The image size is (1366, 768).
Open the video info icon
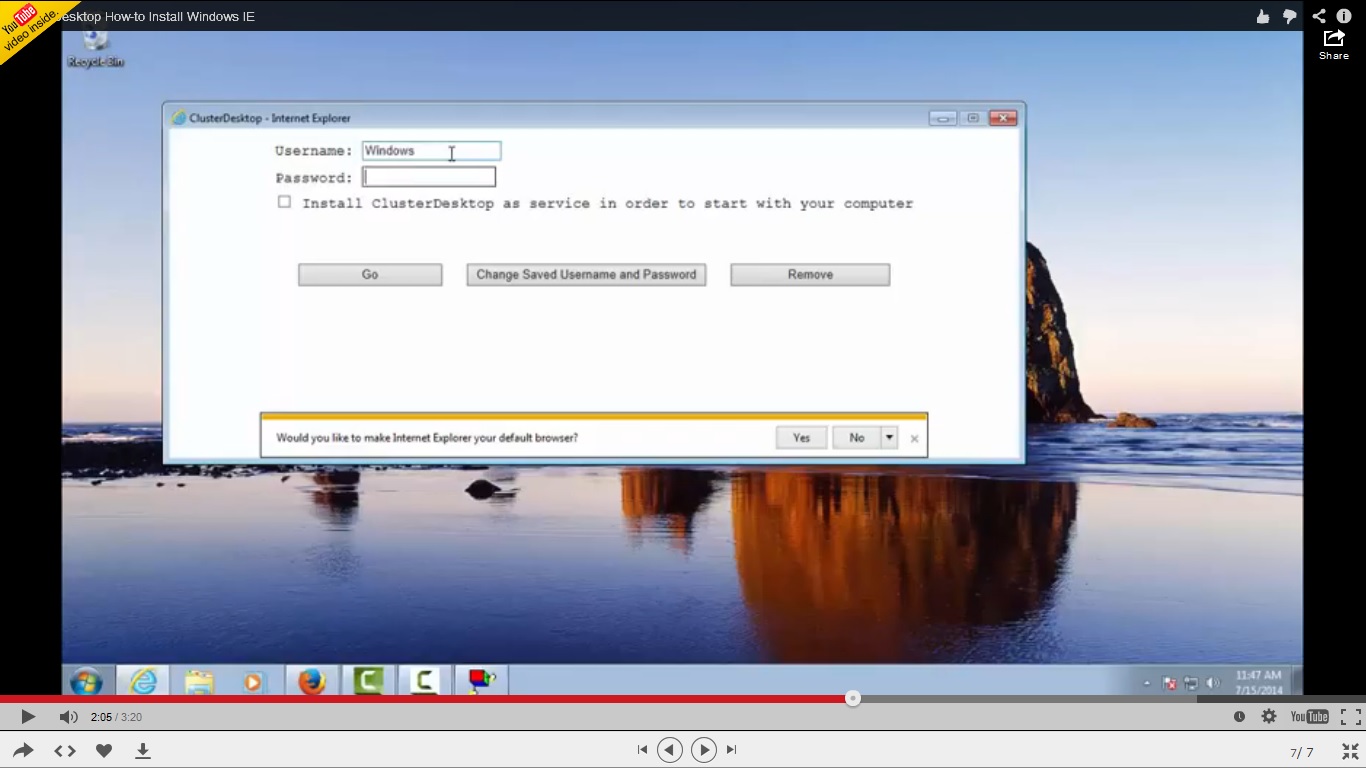(x=1344, y=16)
